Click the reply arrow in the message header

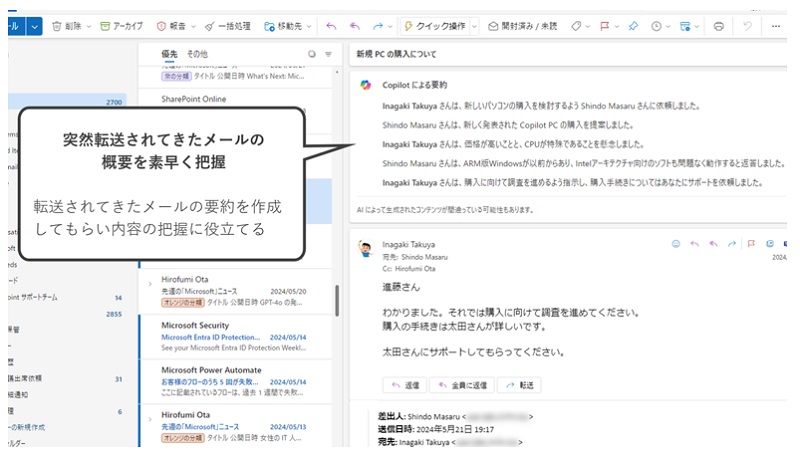pos(694,244)
